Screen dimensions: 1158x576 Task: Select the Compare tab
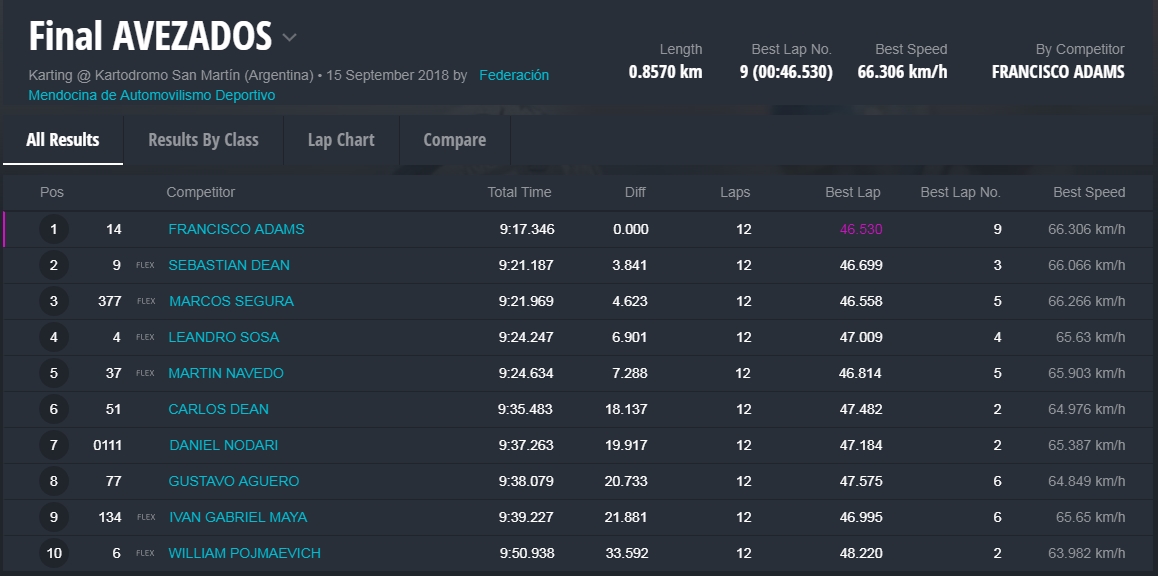click(454, 140)
